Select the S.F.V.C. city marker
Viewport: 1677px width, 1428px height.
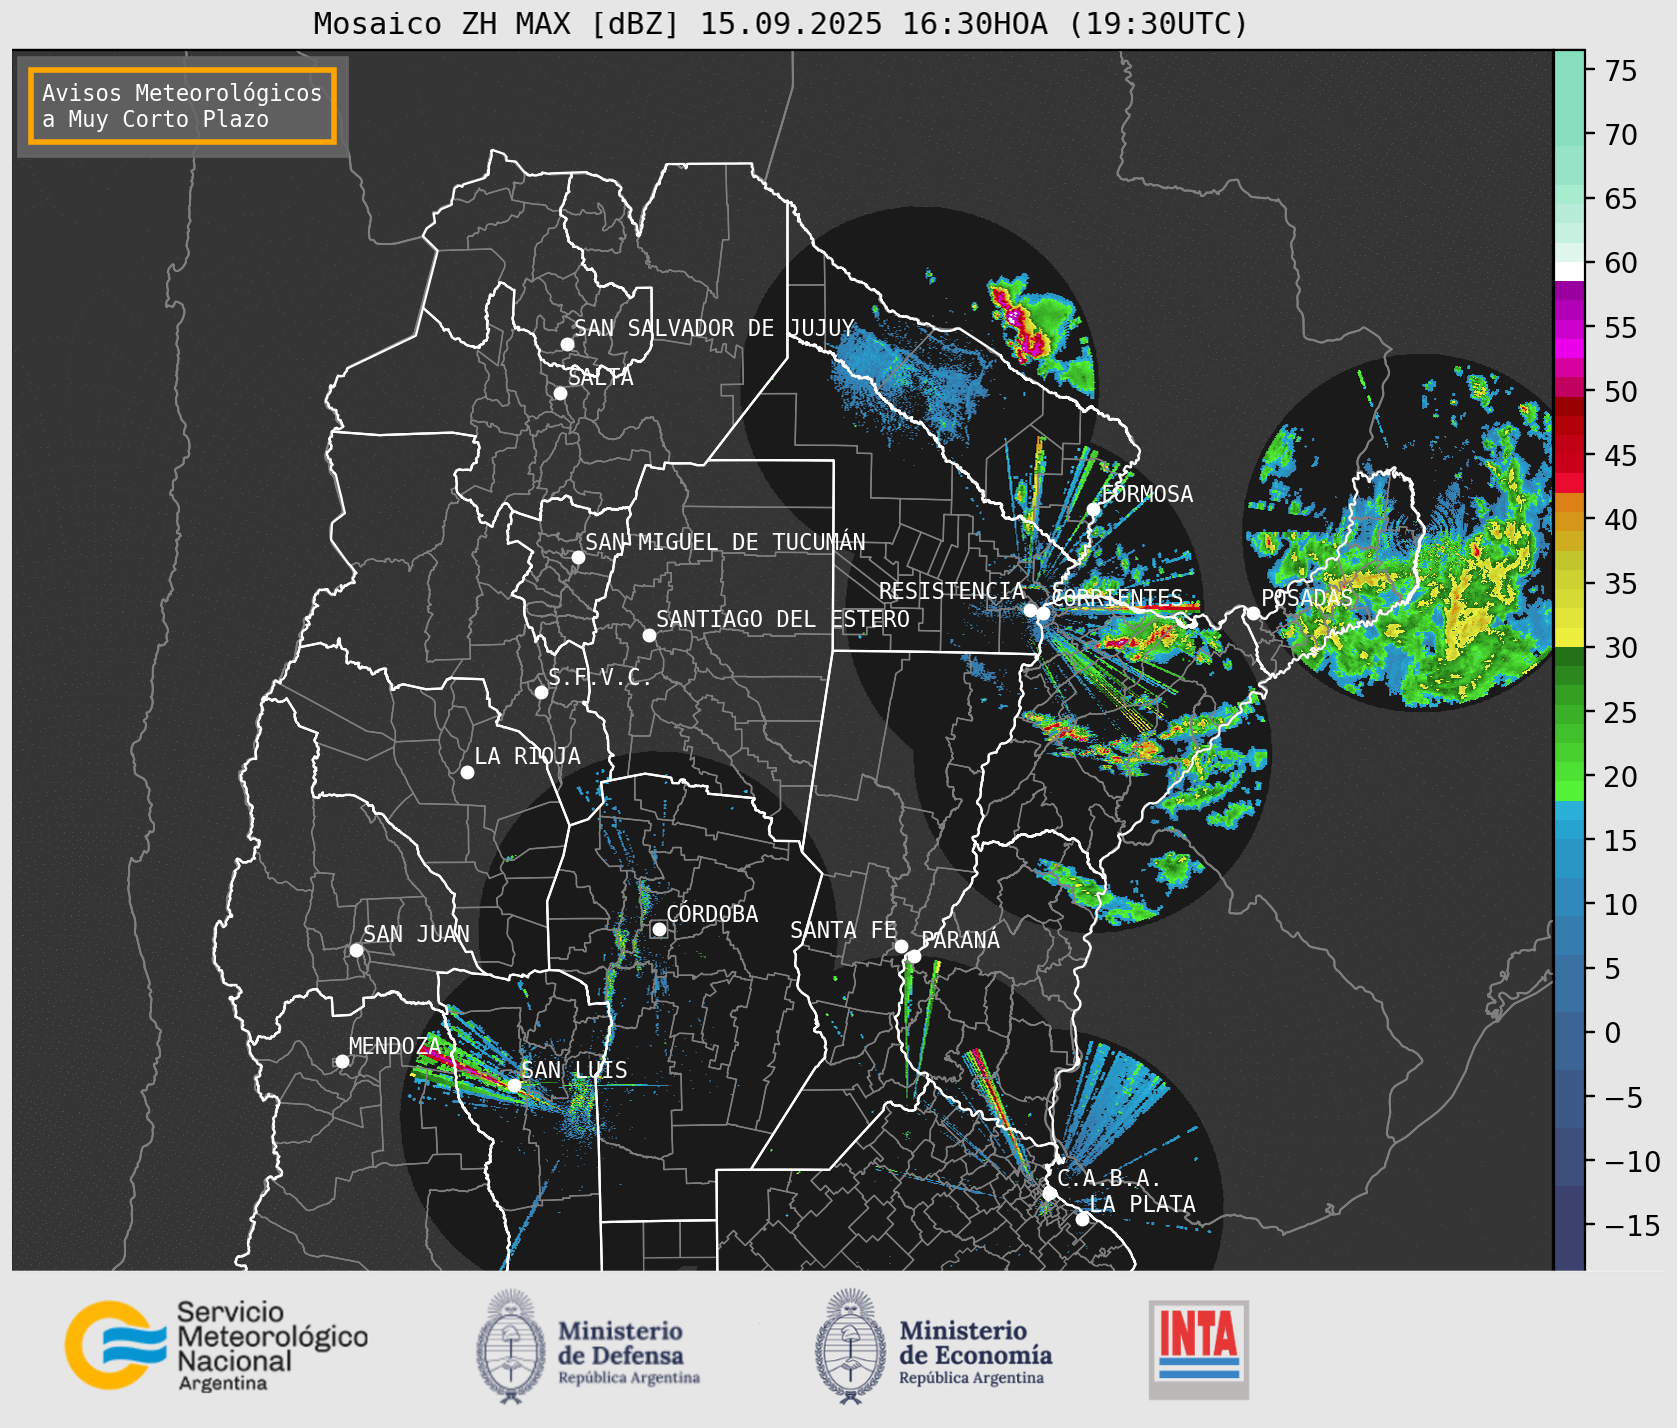(541, 692)
